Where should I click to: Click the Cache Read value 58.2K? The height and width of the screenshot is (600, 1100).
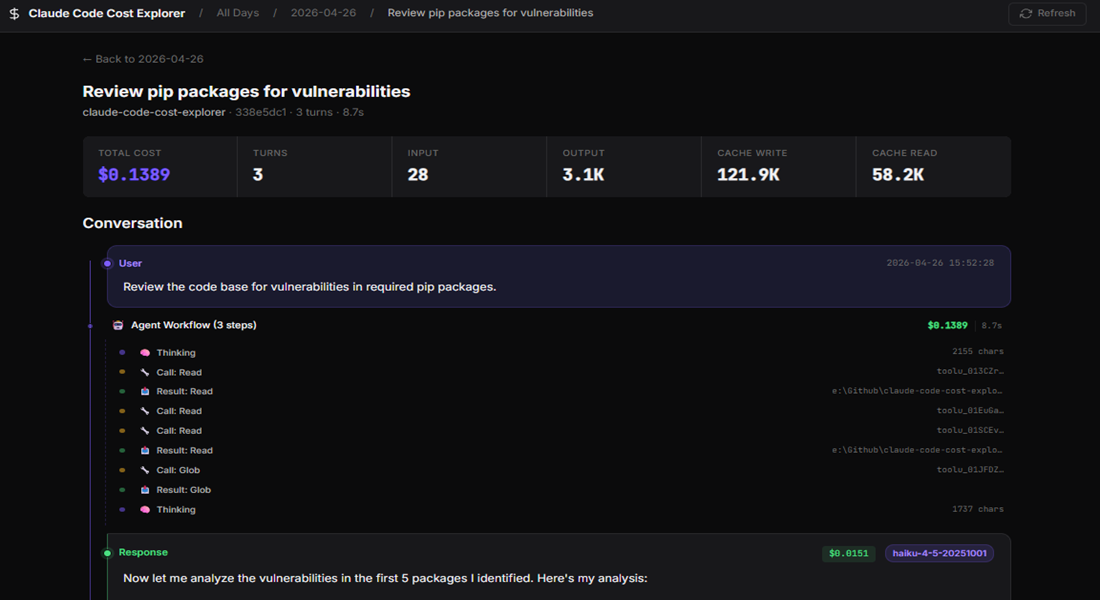[898, 175]
